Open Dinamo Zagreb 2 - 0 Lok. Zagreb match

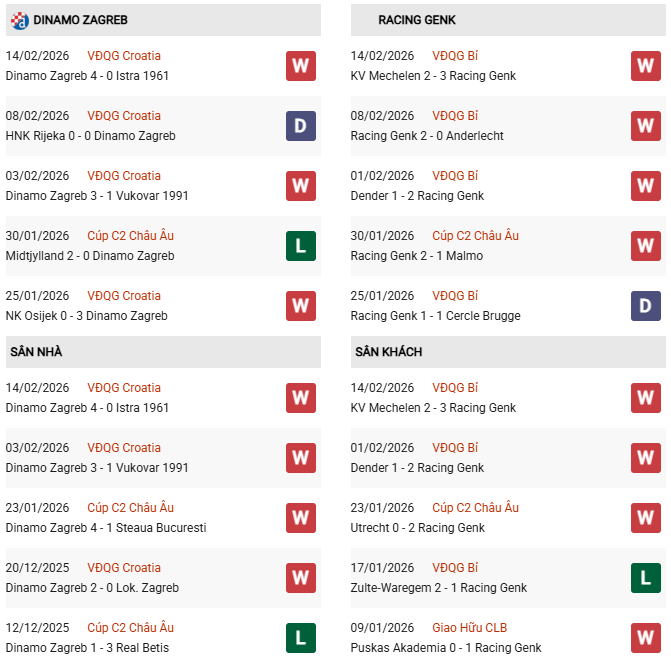92,588
